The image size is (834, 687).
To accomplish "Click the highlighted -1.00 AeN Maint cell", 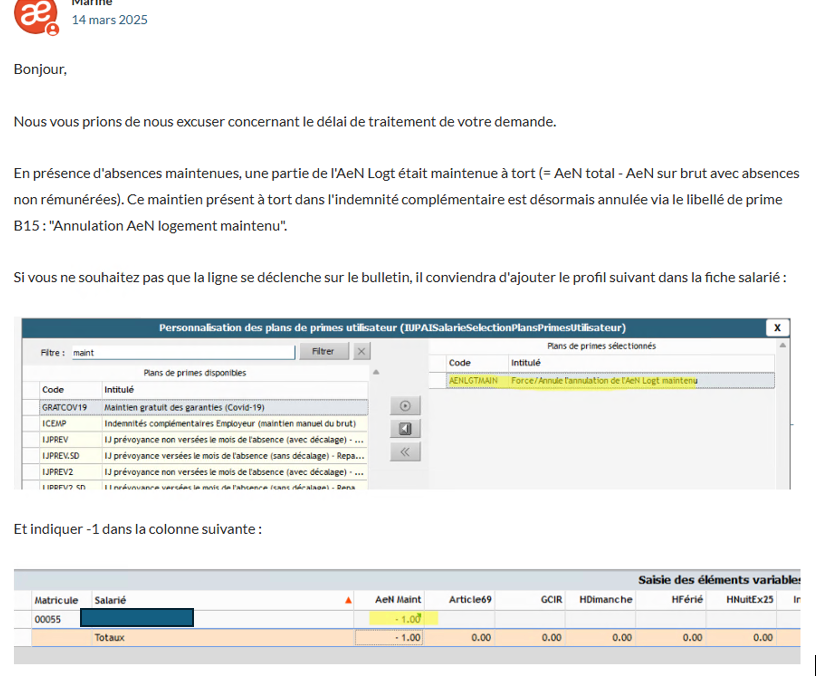I will [x=404, y=618].
